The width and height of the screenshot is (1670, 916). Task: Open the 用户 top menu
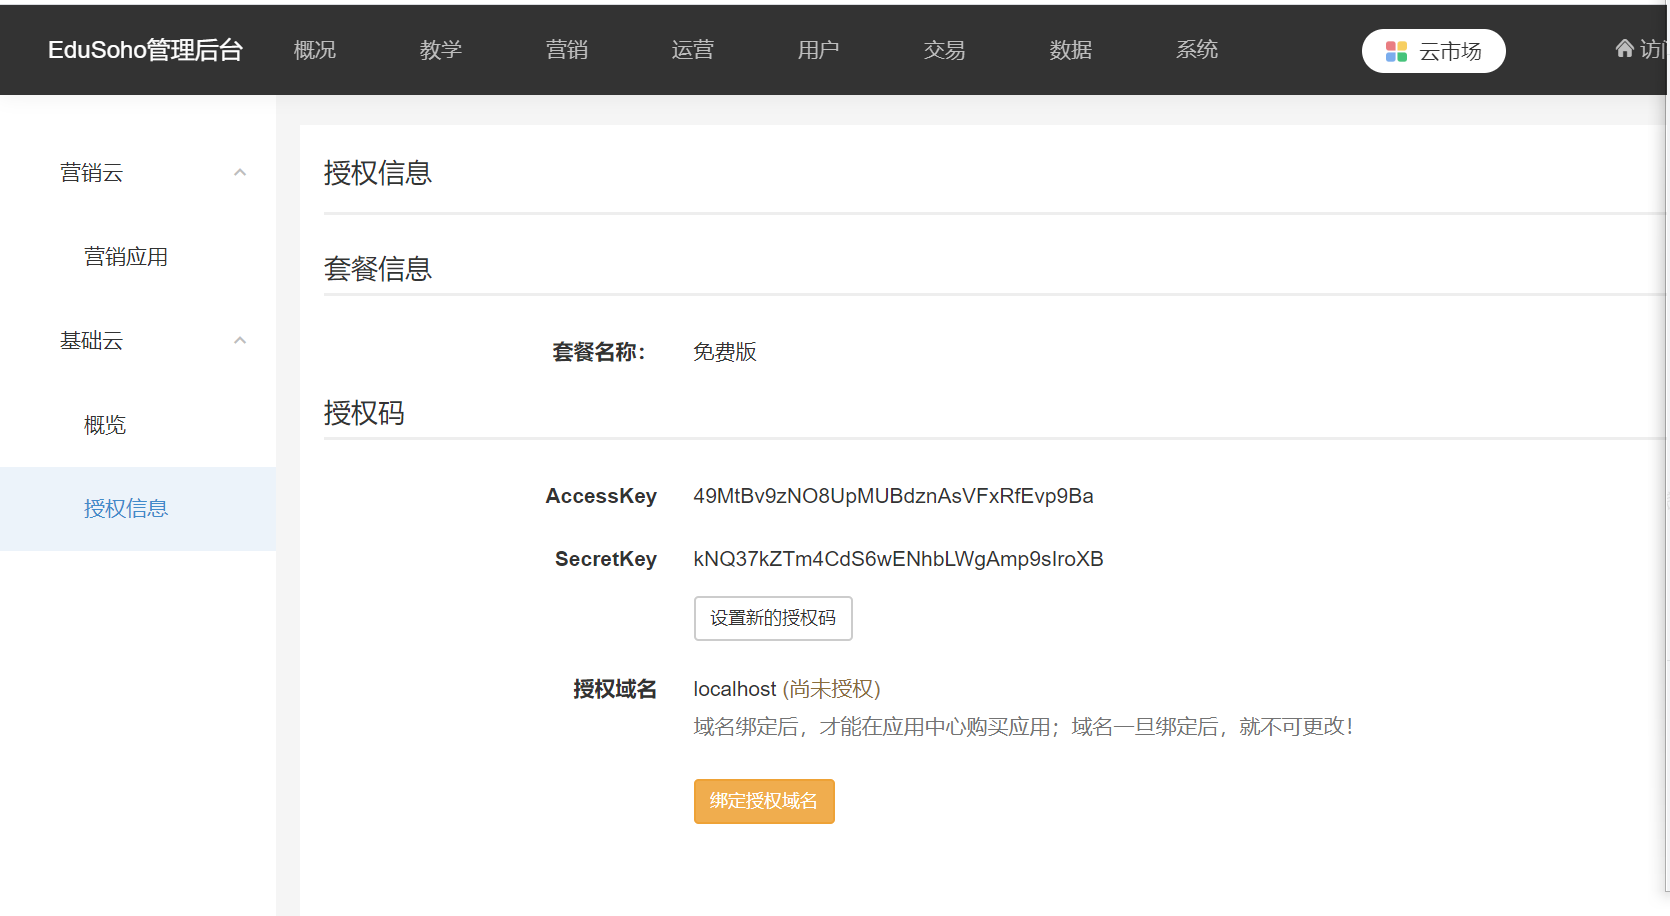(819, 50)
